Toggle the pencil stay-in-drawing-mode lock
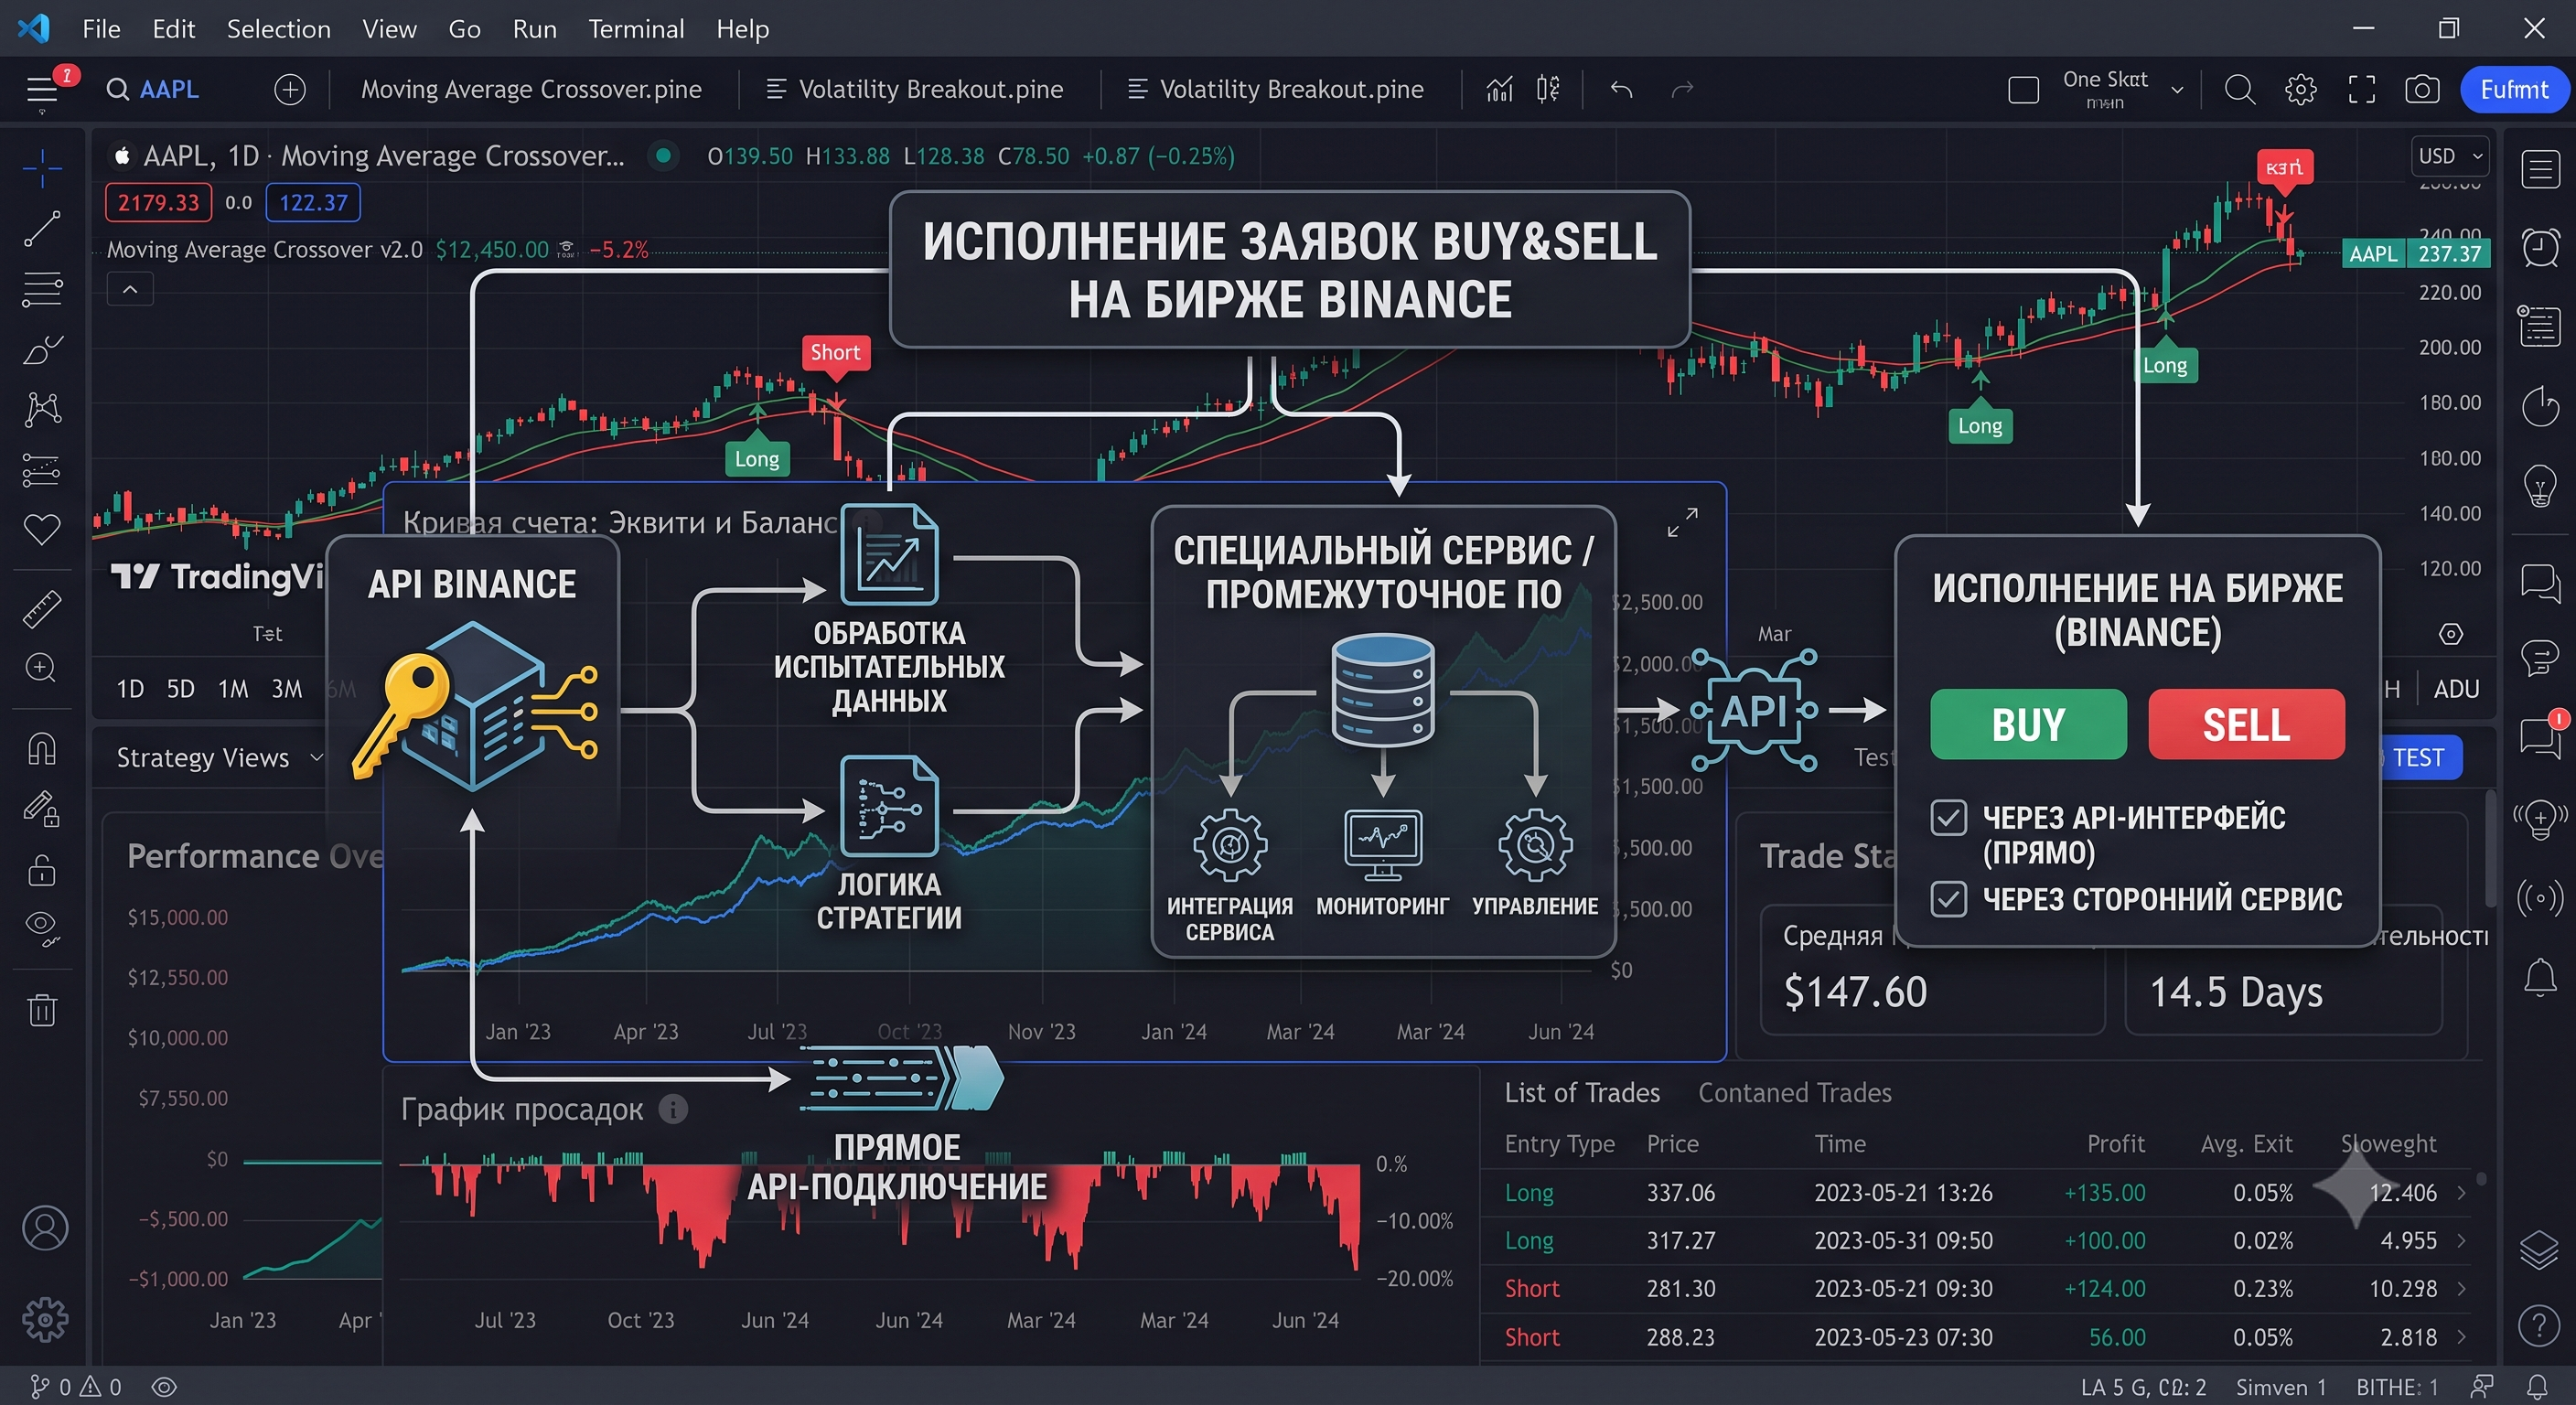The width and height of the screenshot is (2576, 1405). pyautogui.click(x=42, y=808)
